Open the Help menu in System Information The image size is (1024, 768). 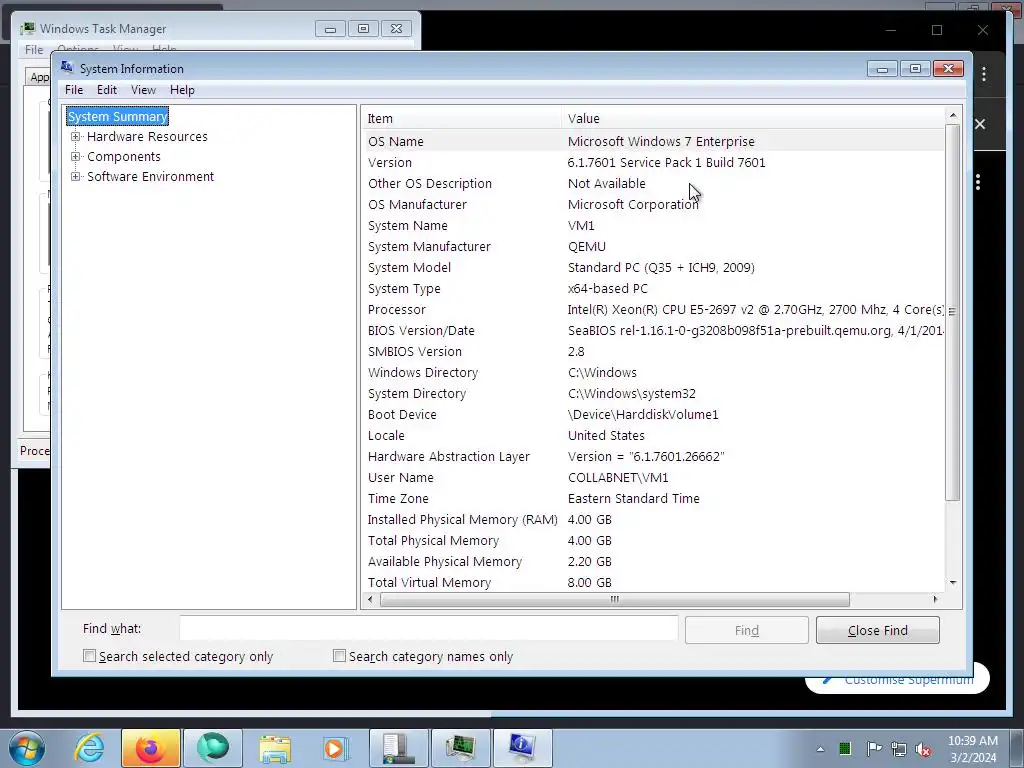click(x=182, y=89)
